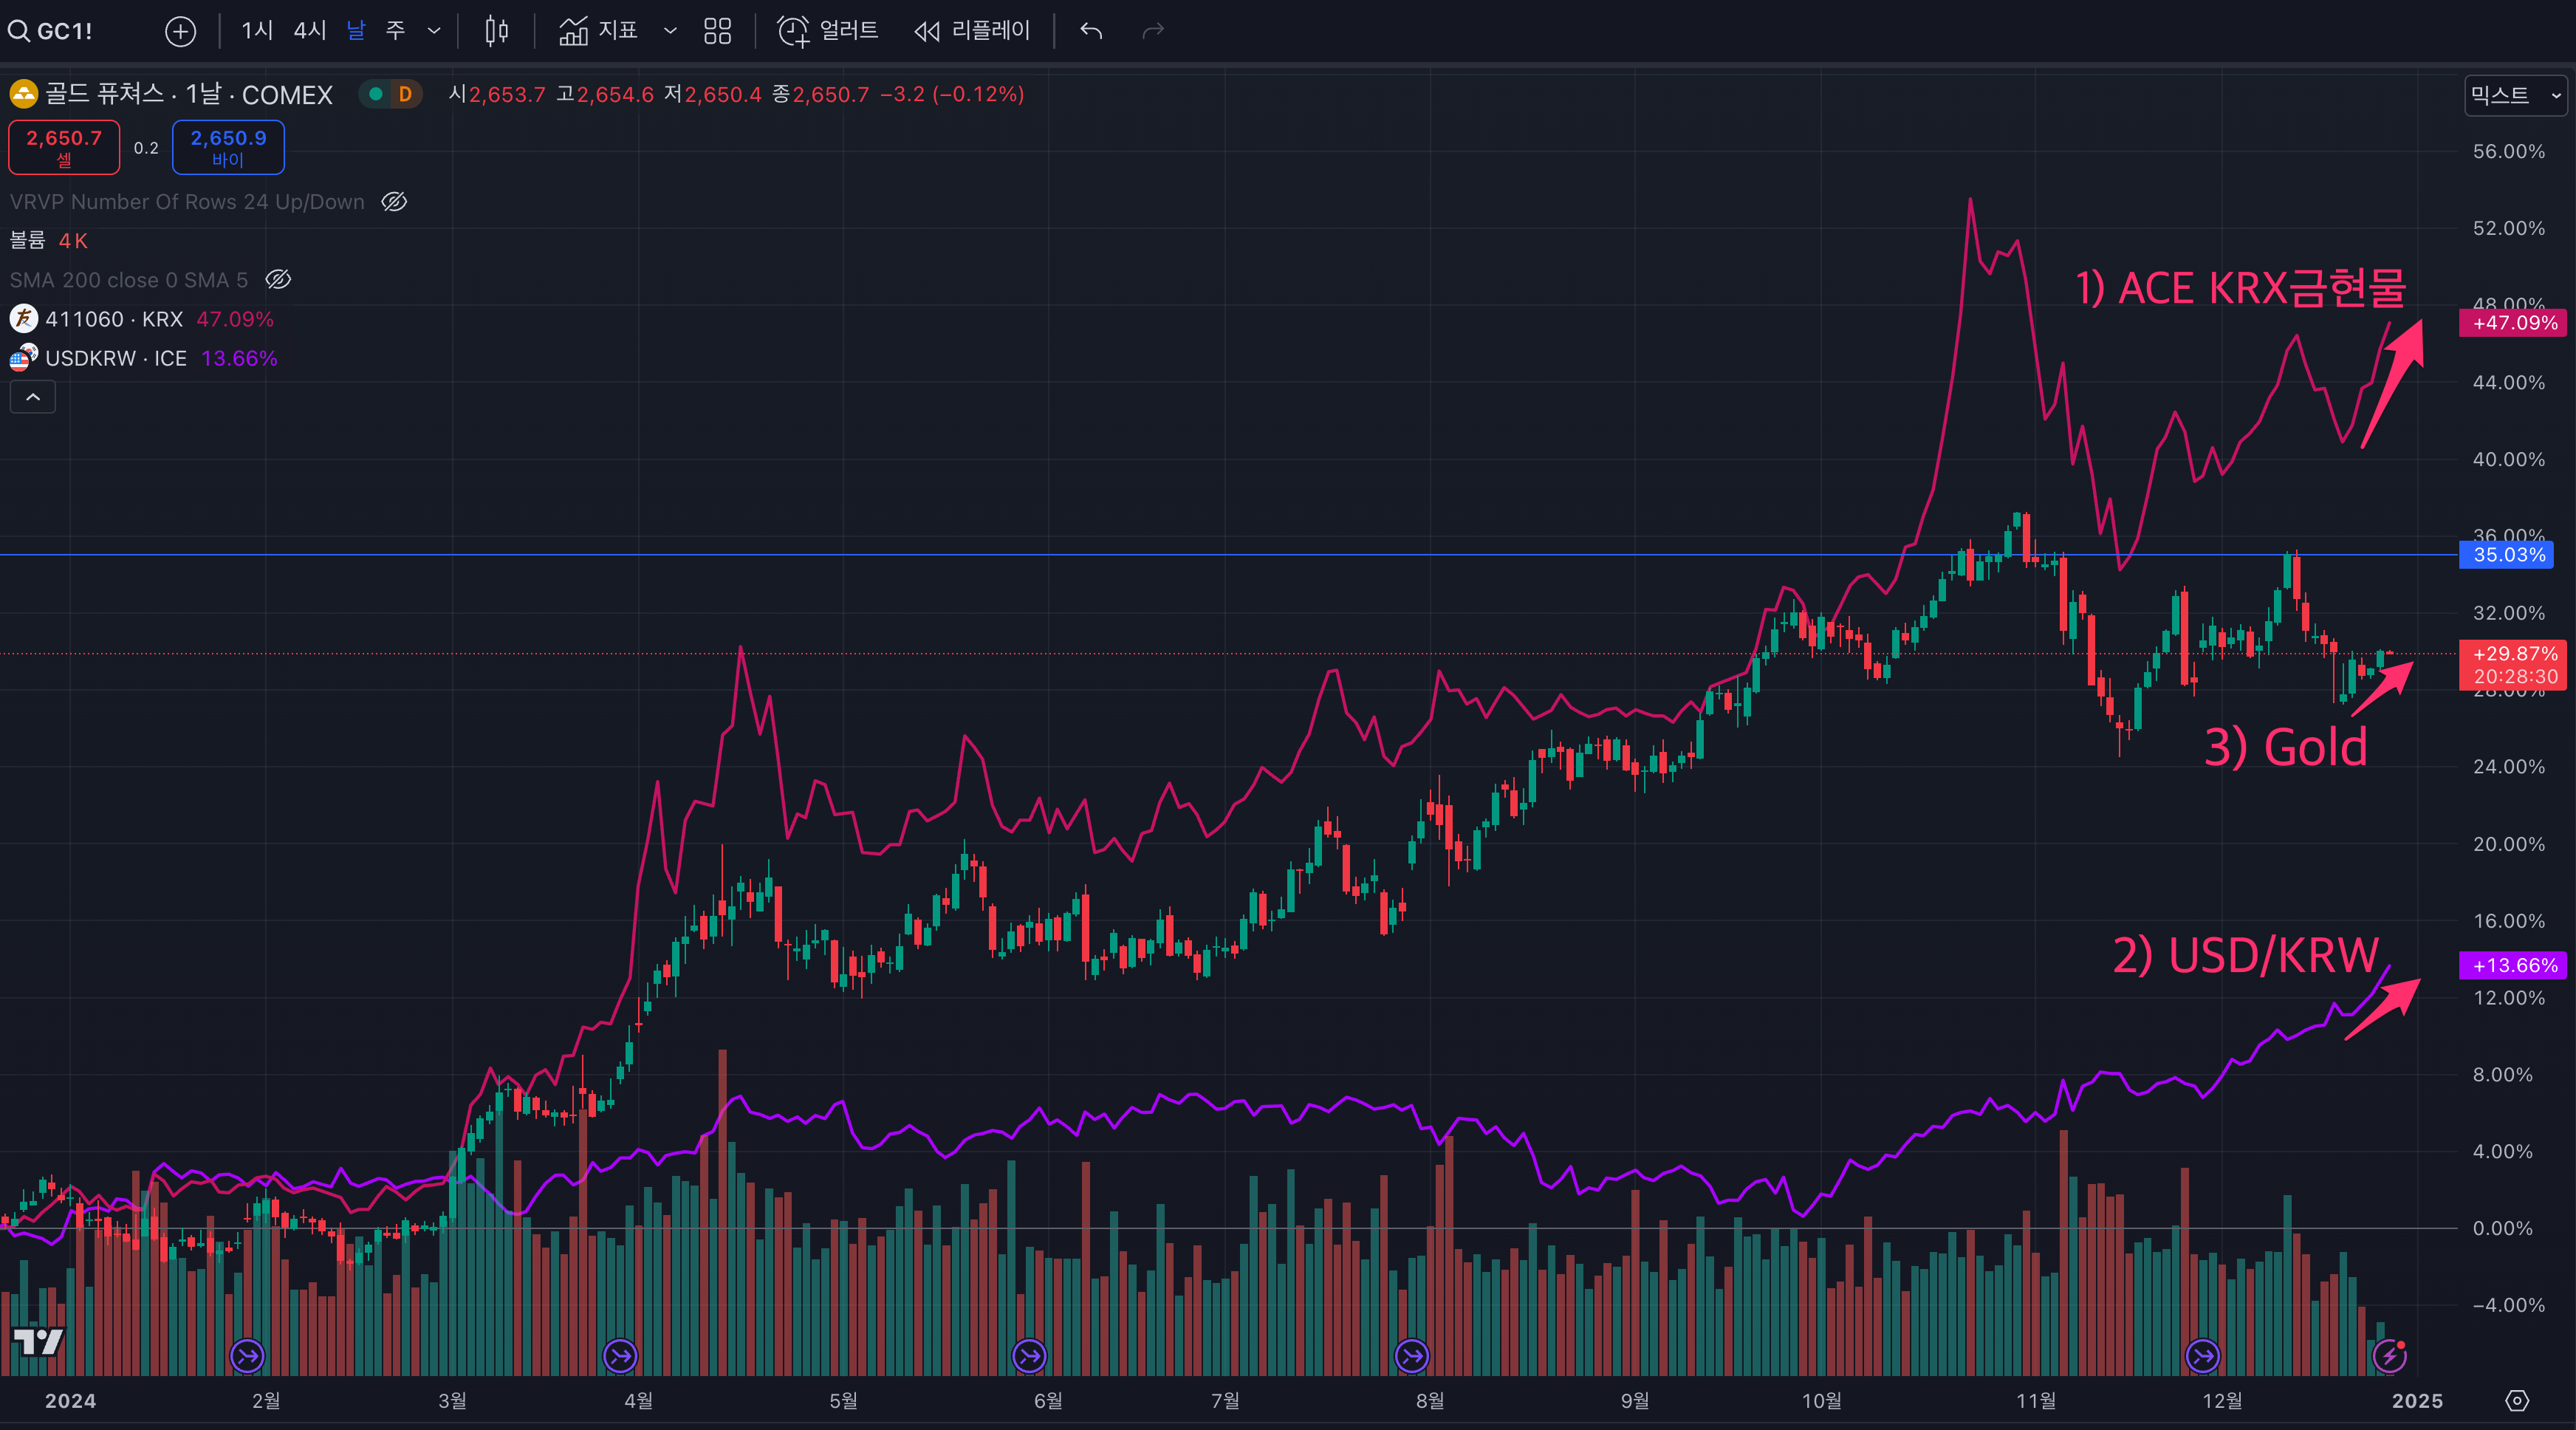This screenshot has width=2576, height=1430.
Task: Open chart settings gear at bottom right
Action: 2517,1400
